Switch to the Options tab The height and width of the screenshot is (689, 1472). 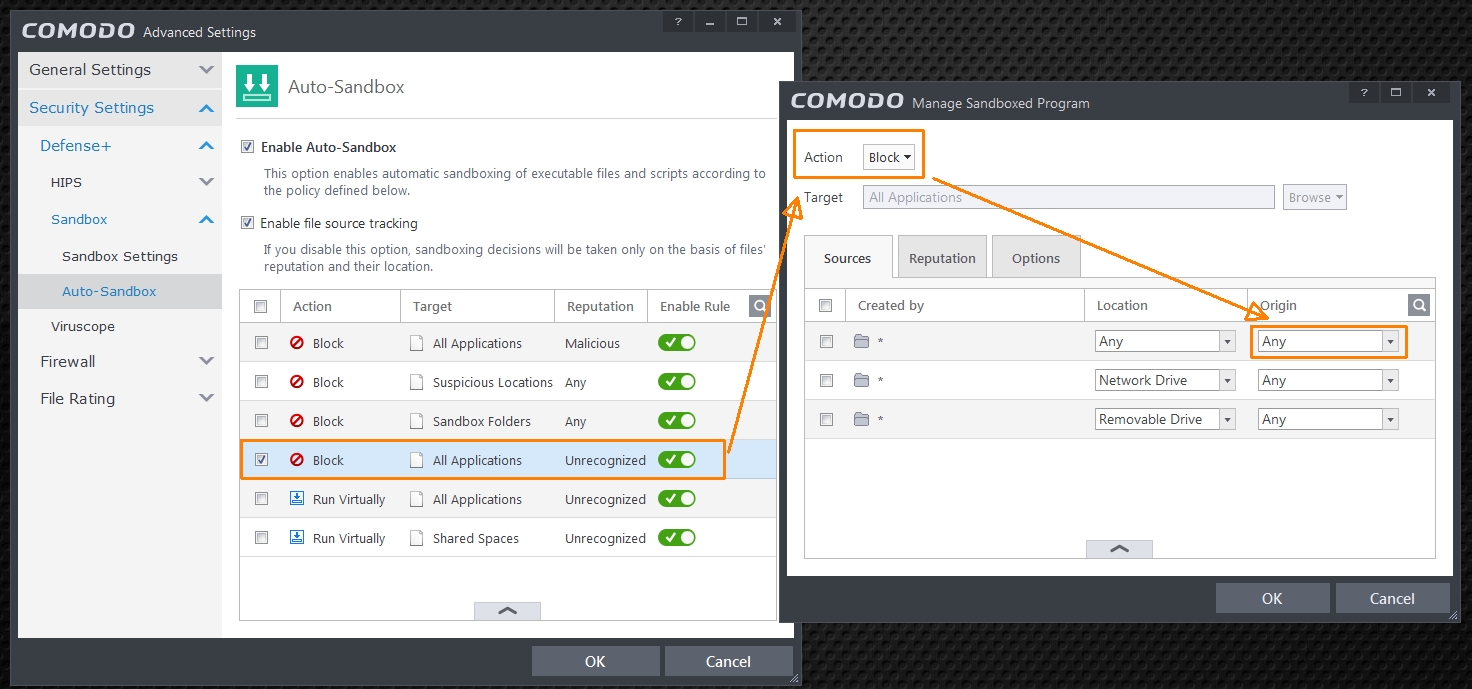pos(1036,257)
